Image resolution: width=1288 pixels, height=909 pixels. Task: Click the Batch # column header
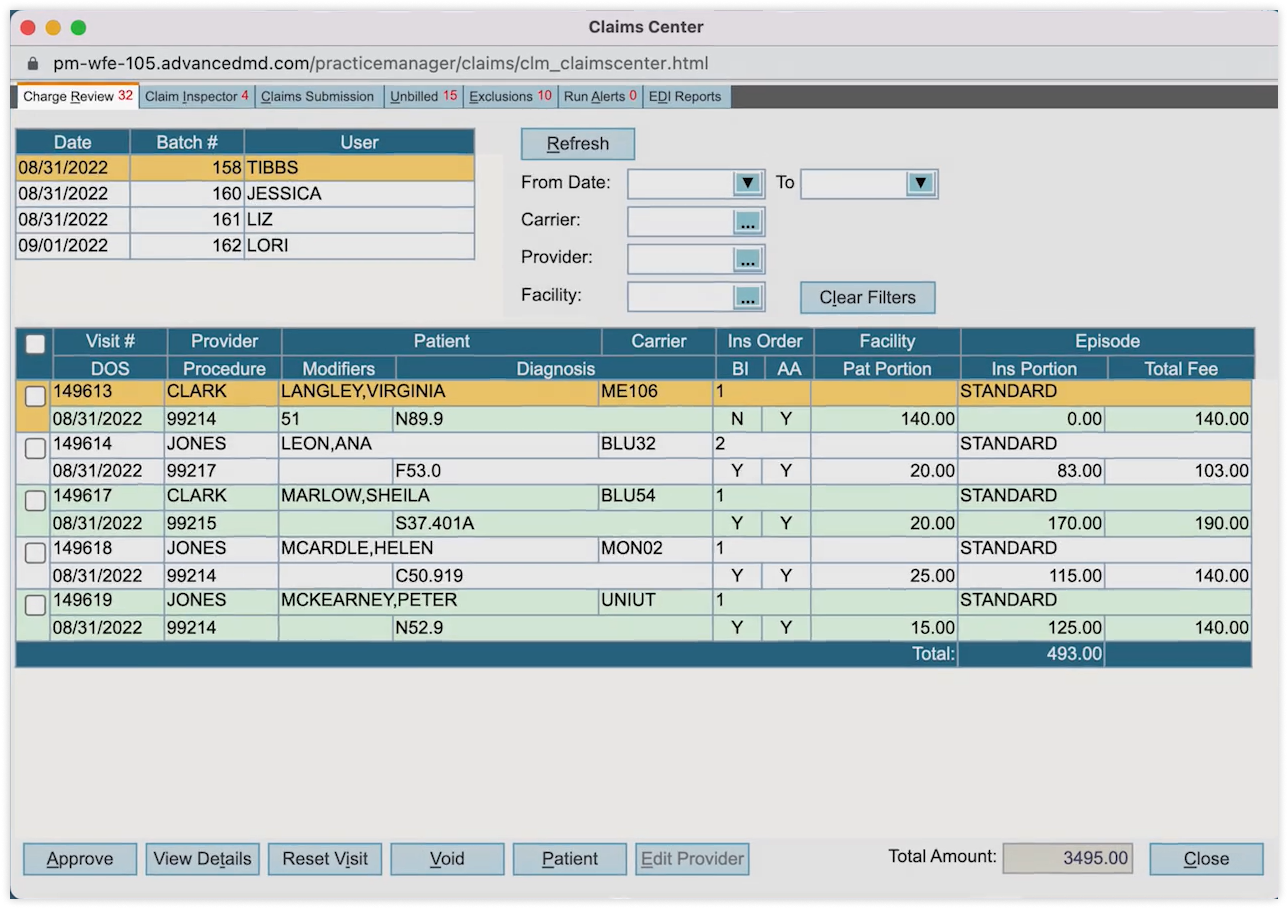click(187, 142)
